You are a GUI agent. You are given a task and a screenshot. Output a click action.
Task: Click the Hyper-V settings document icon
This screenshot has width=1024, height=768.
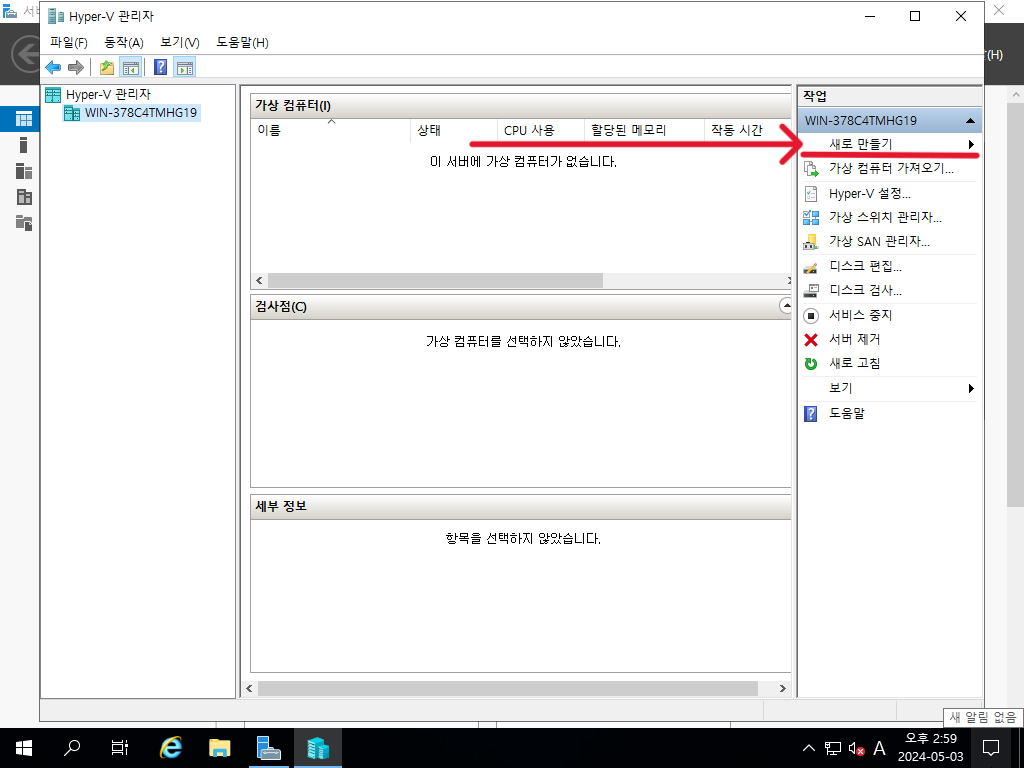(811, 193)
